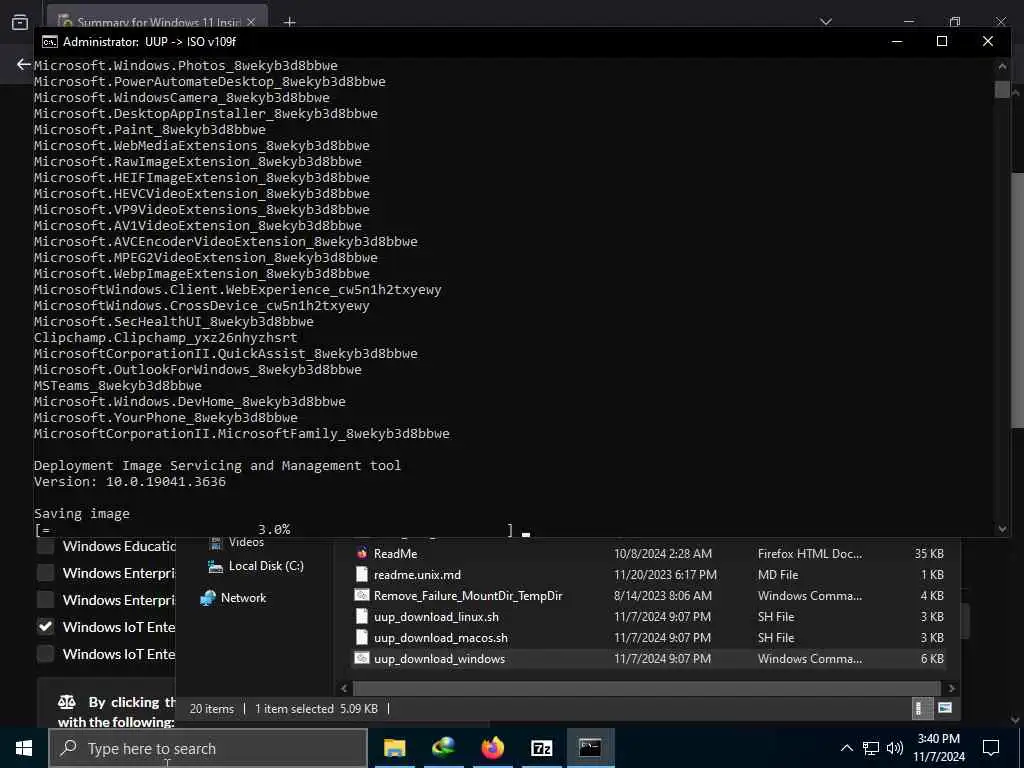
Task: Select Network in Explorer navigation pane
Action: [243, 598]
